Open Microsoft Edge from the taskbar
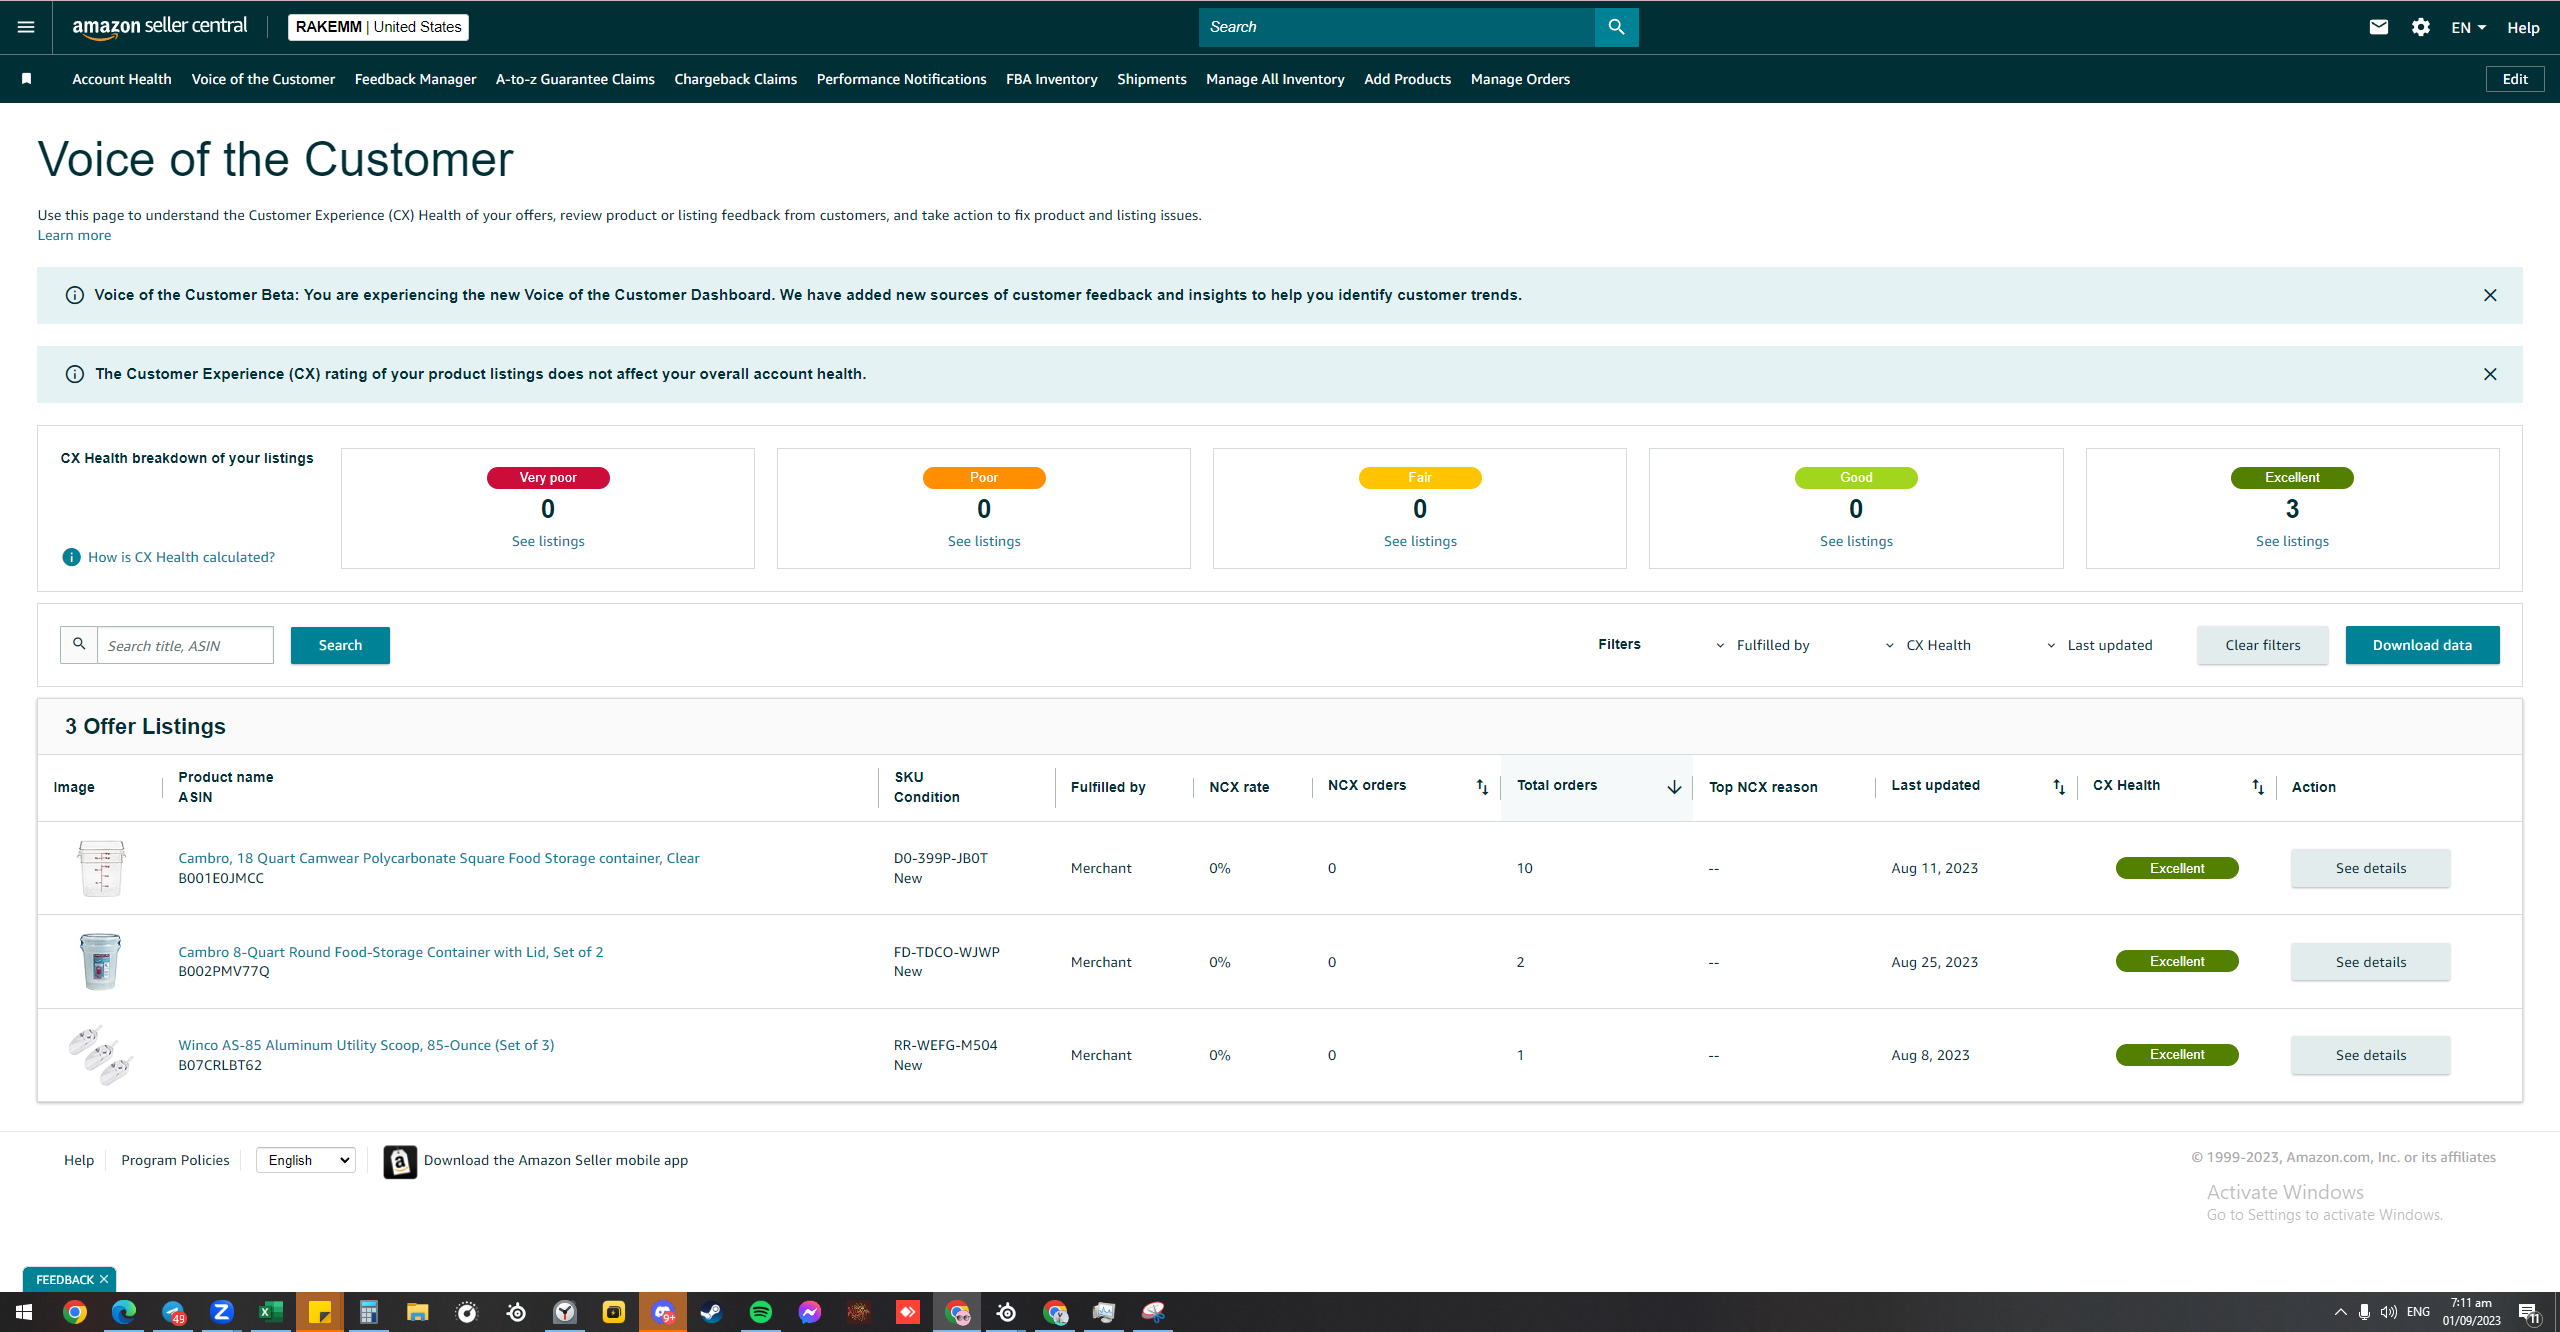The image size is (2560, 1332). pyautogui.click(x=123, y=1312)
